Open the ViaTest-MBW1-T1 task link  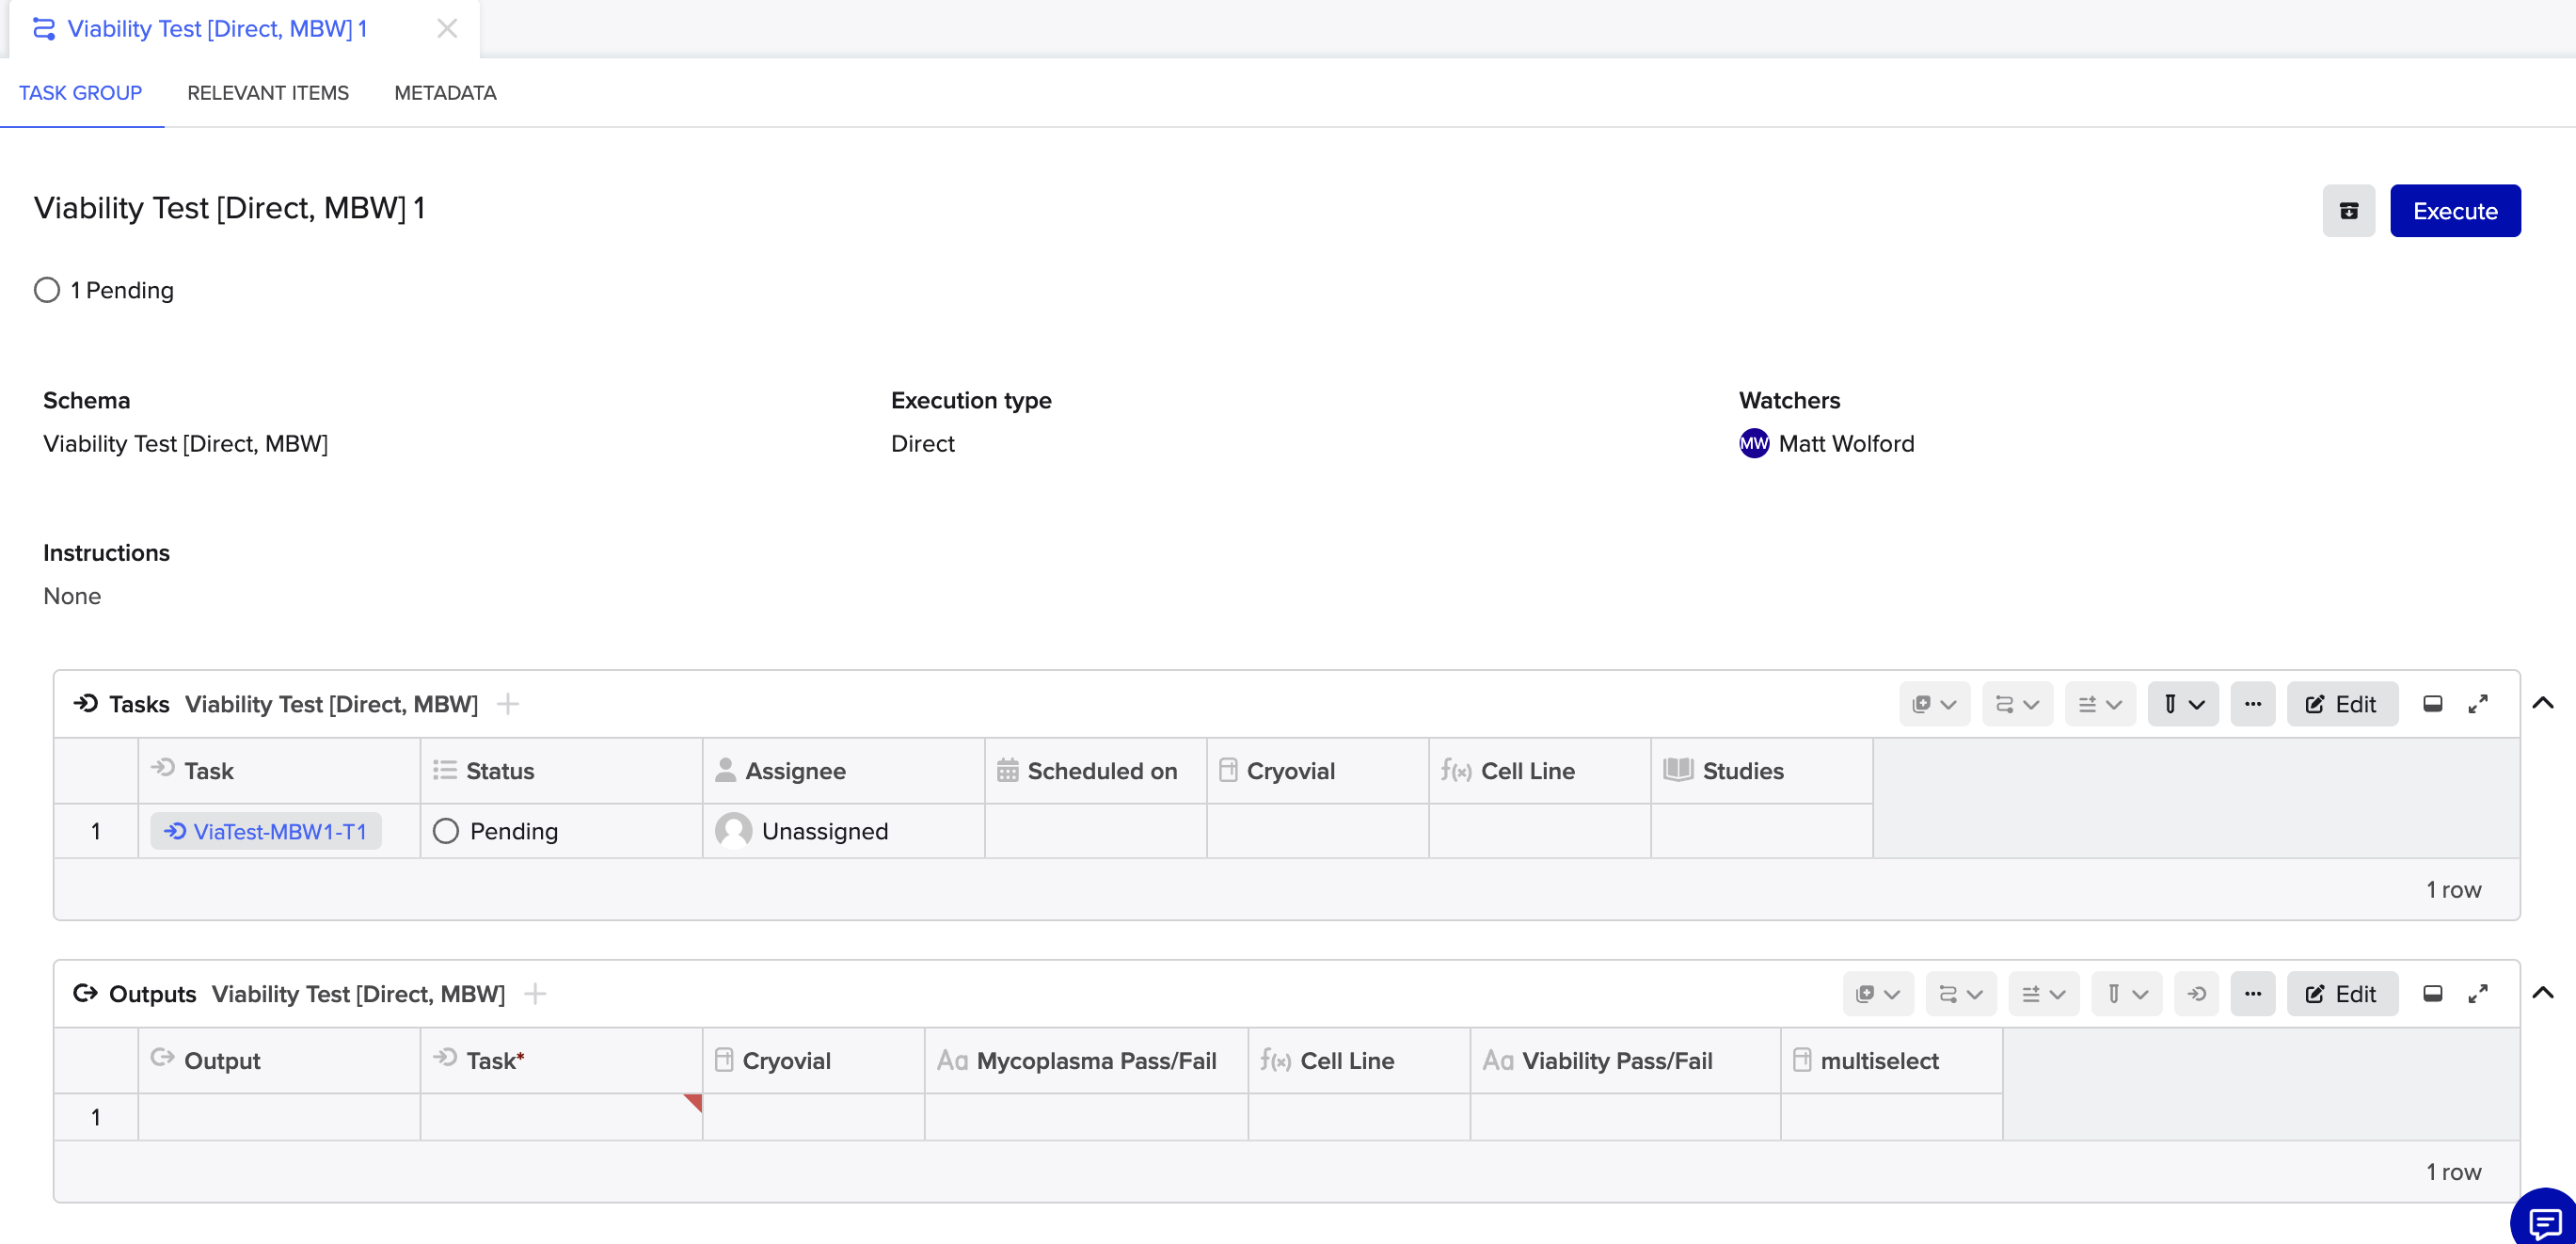tap(267, 831)
